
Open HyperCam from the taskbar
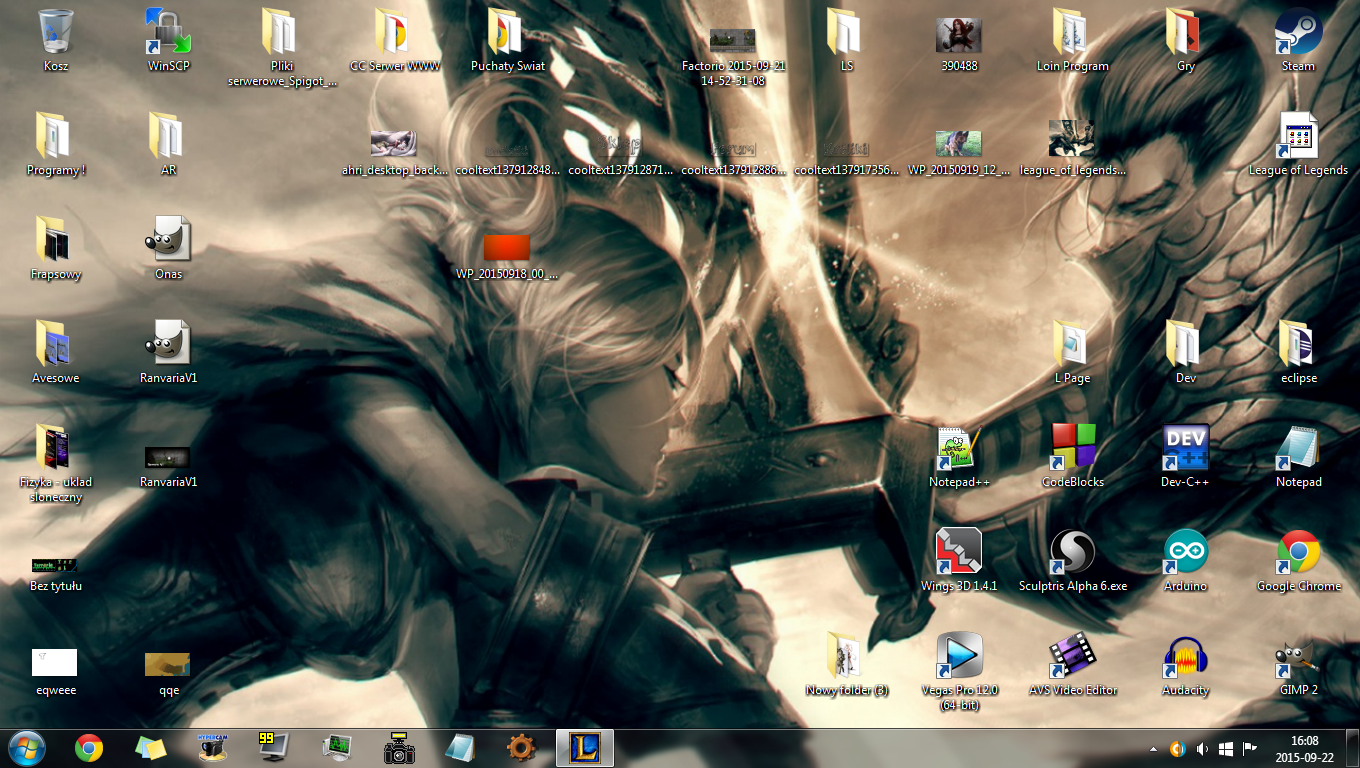tap(212, 748)
